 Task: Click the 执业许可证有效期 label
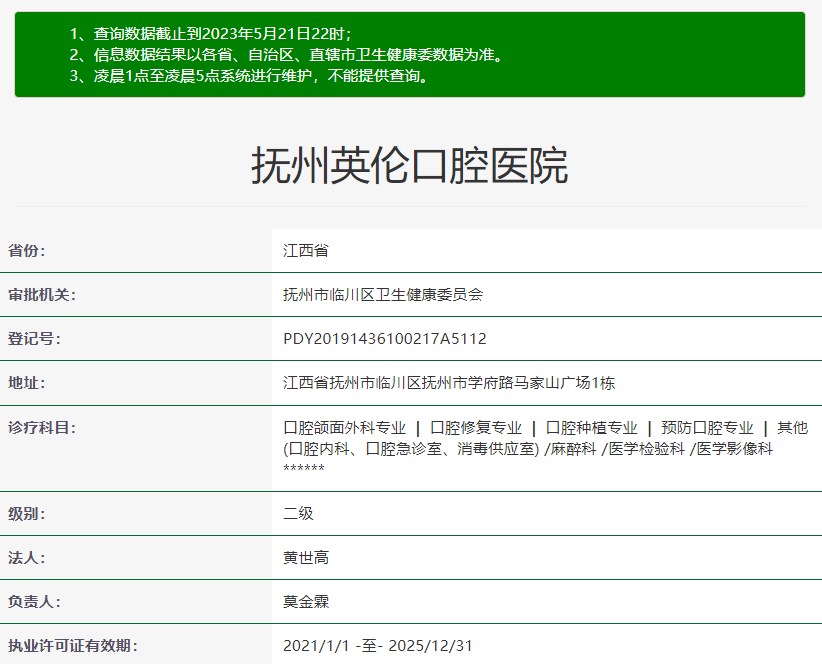pyautogui.click(x=72, y=646)
